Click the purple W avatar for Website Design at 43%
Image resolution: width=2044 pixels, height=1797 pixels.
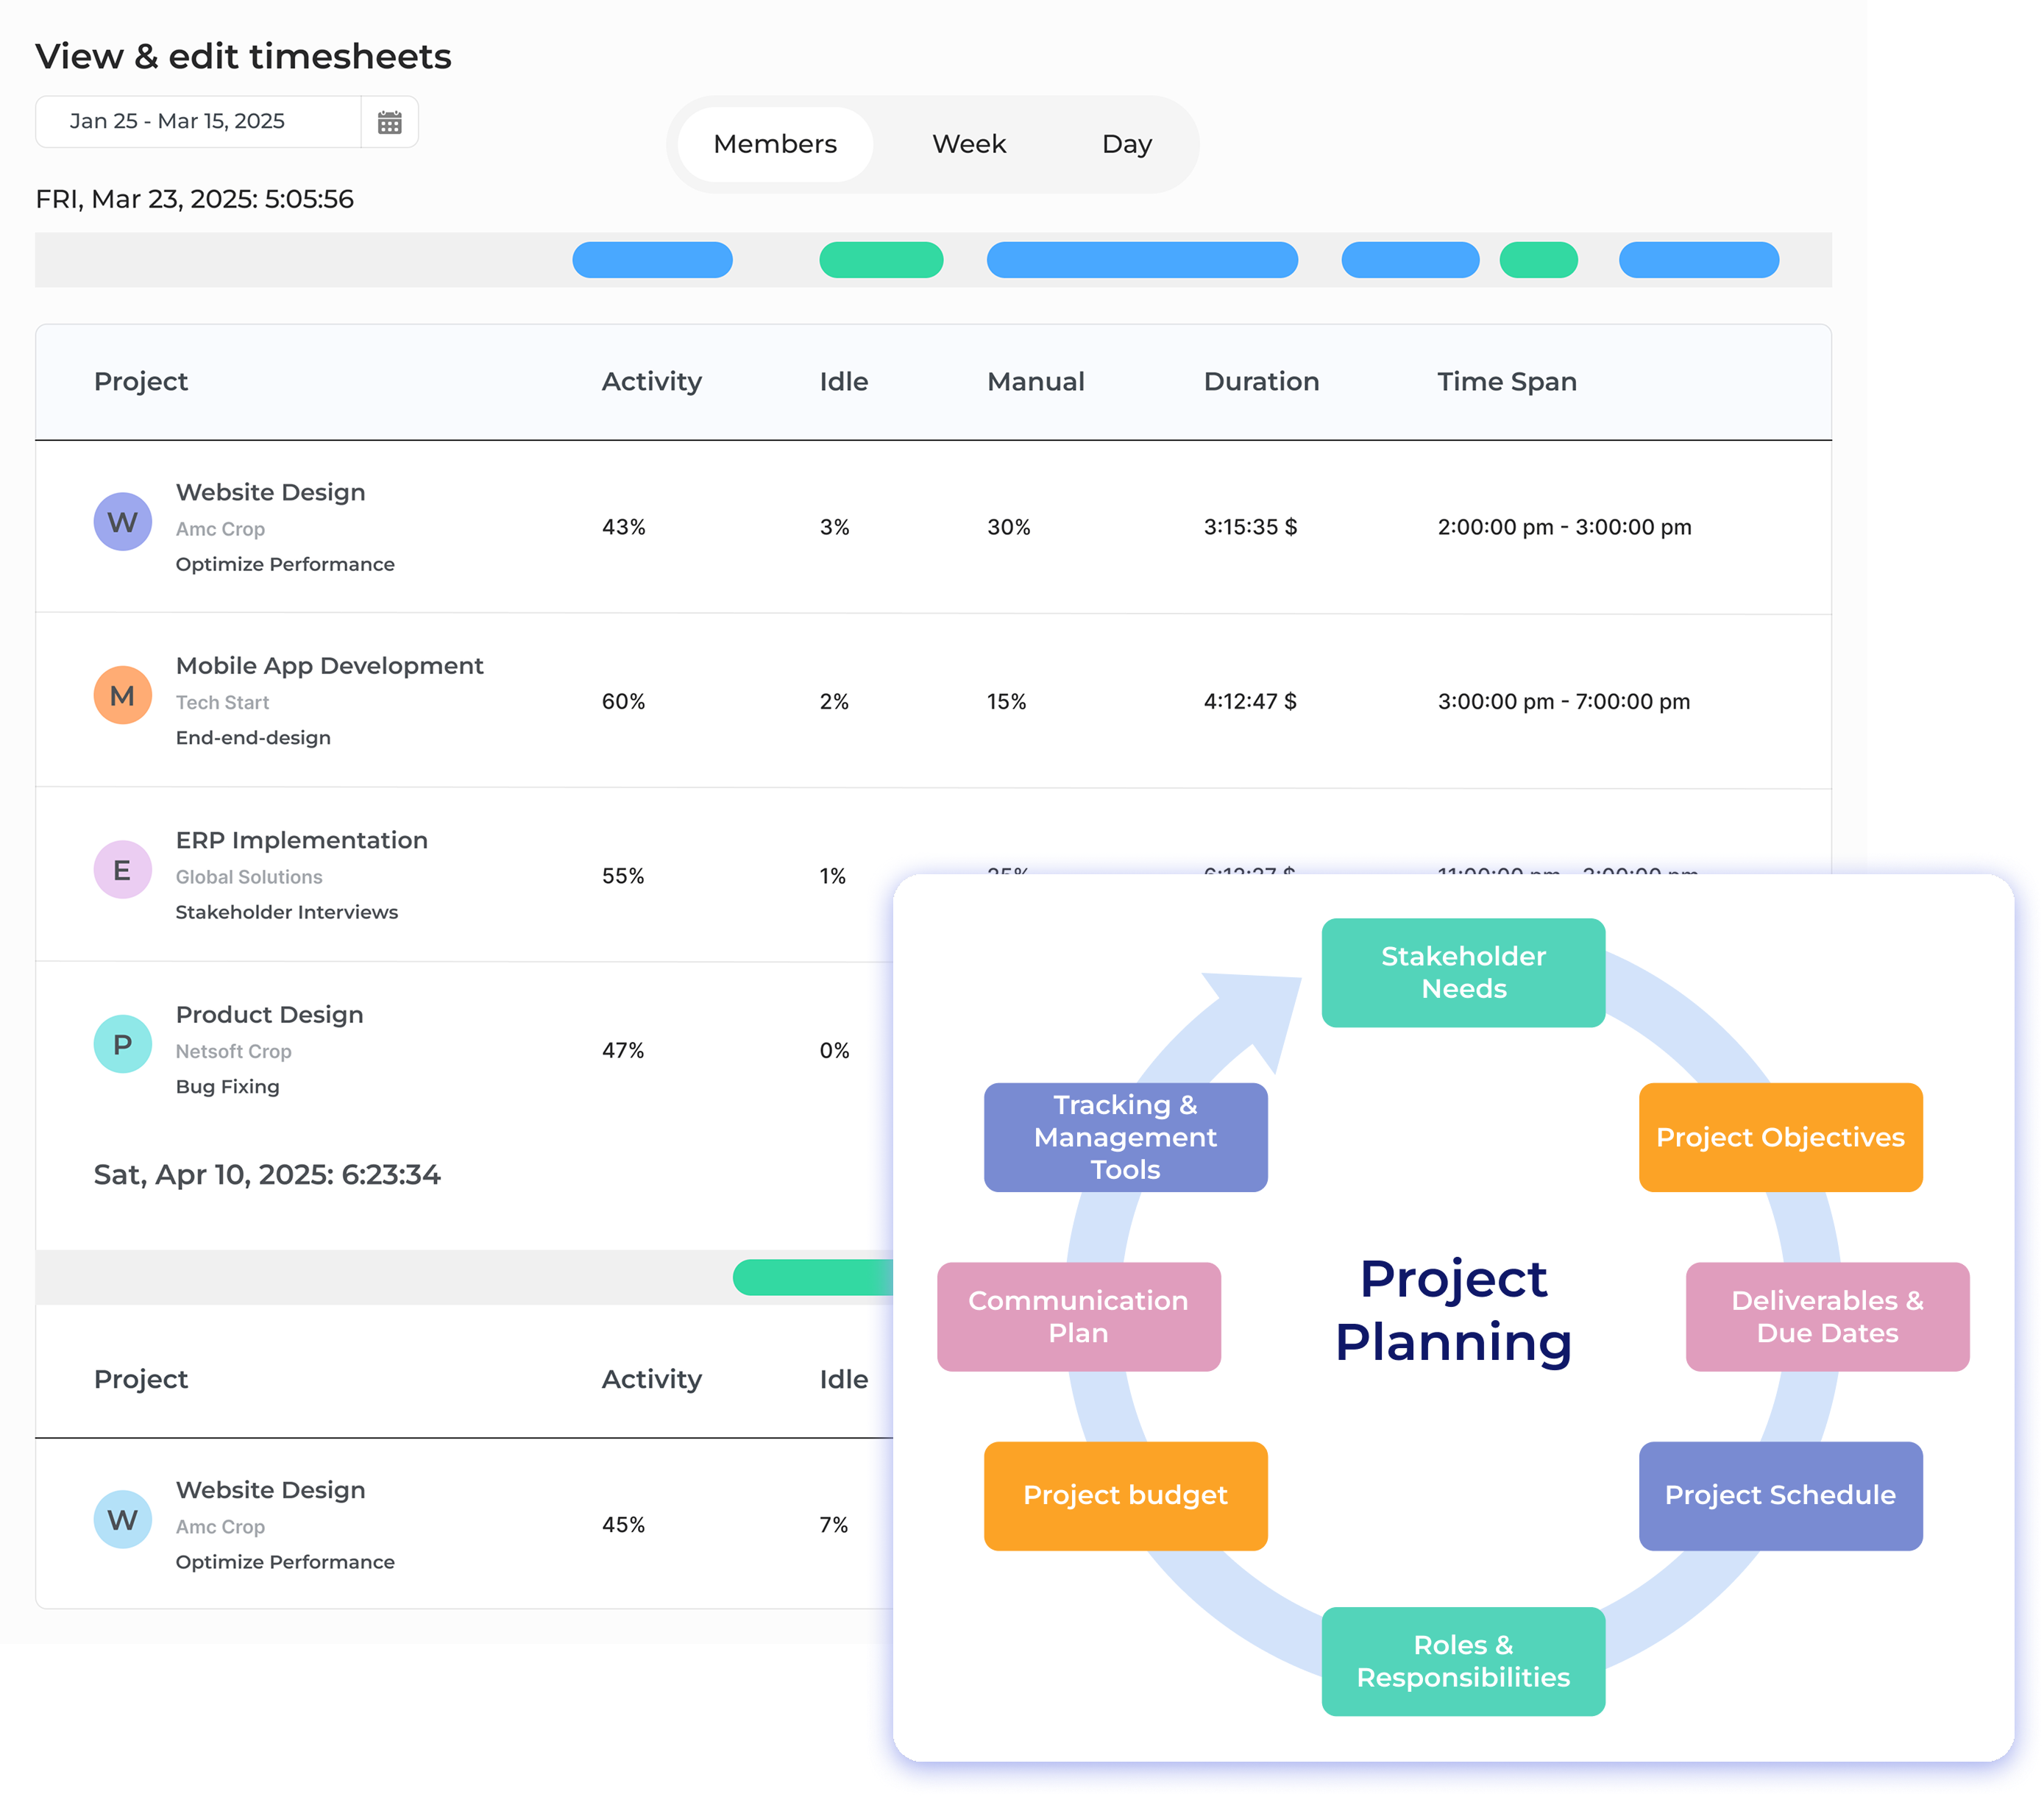click(x=123, y=521)
